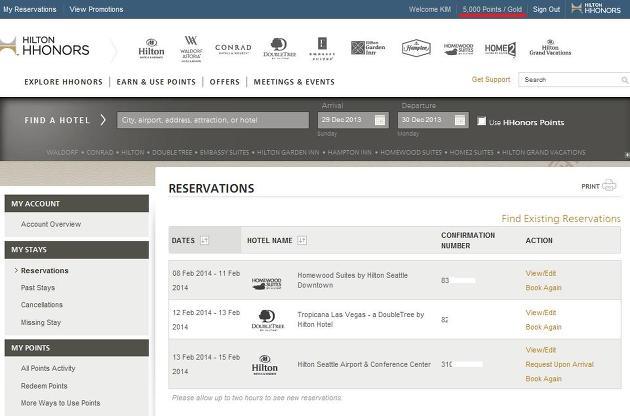Sort reservations by Dates icon
This screenshot has height=416, width=630.
pyautogui.click(x=204, y=240)
